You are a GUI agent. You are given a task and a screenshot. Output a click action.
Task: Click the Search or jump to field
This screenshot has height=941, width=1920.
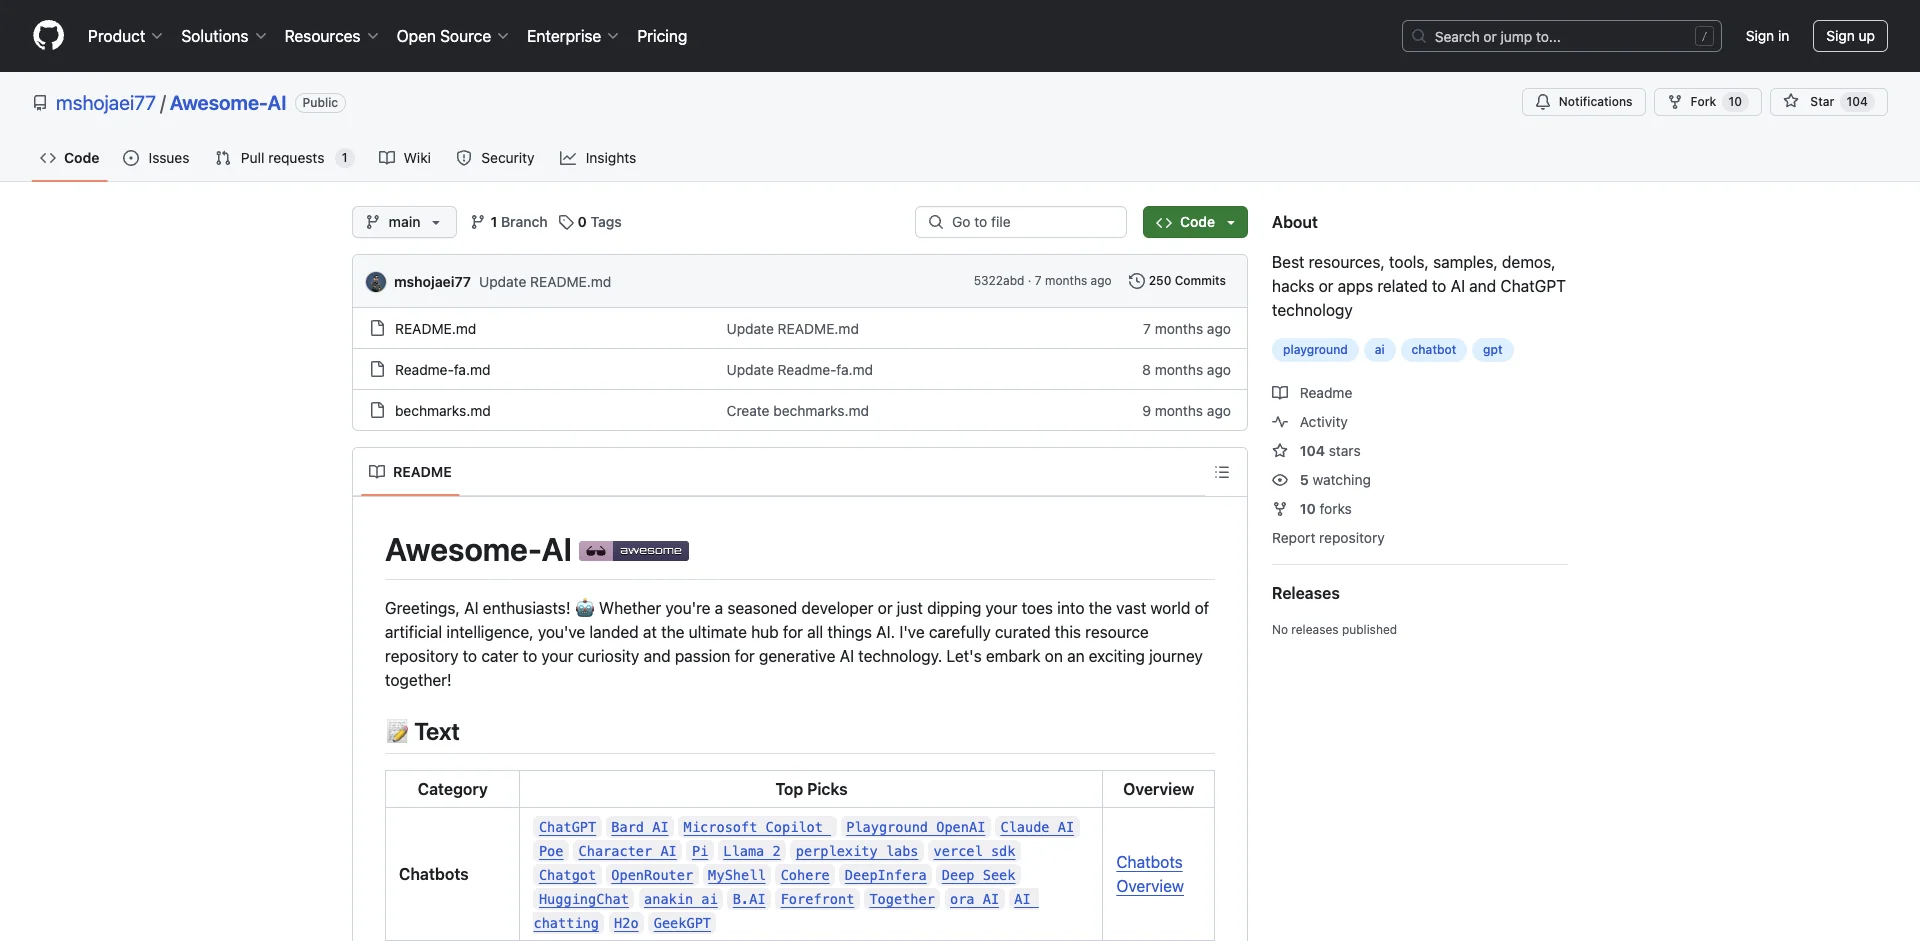[1562, 36]
